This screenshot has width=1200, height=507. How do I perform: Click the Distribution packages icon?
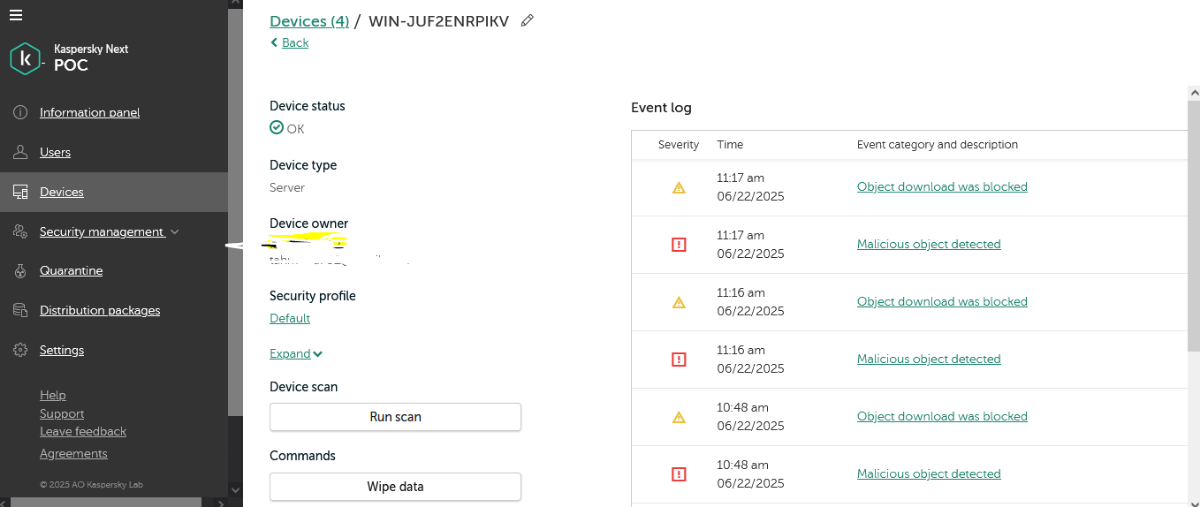[x=19, y=310]
